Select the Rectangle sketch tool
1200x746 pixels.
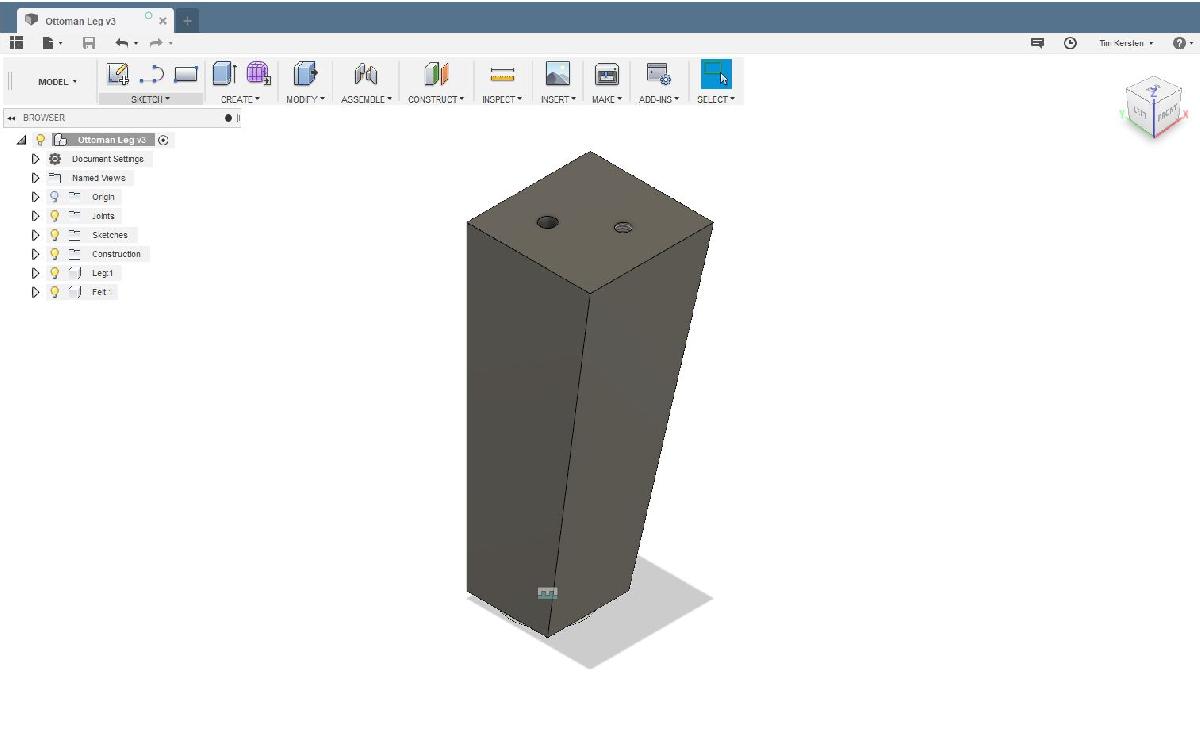click(x=186, y=74)
